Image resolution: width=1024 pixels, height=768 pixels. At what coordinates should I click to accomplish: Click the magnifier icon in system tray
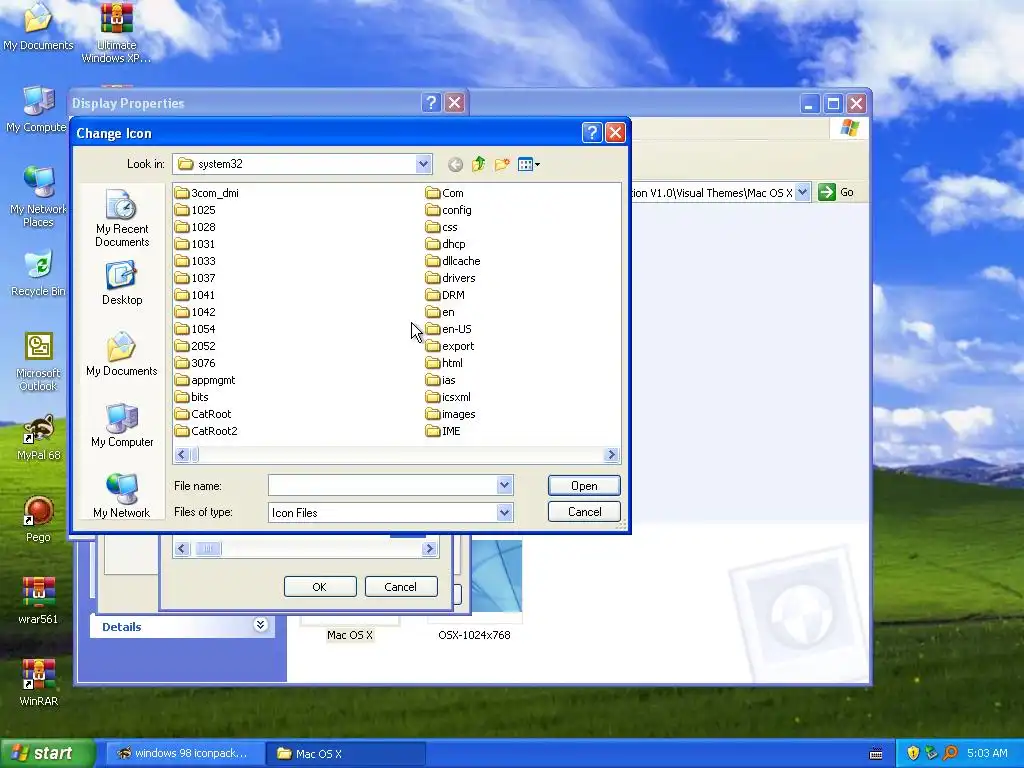pos(950,753)
